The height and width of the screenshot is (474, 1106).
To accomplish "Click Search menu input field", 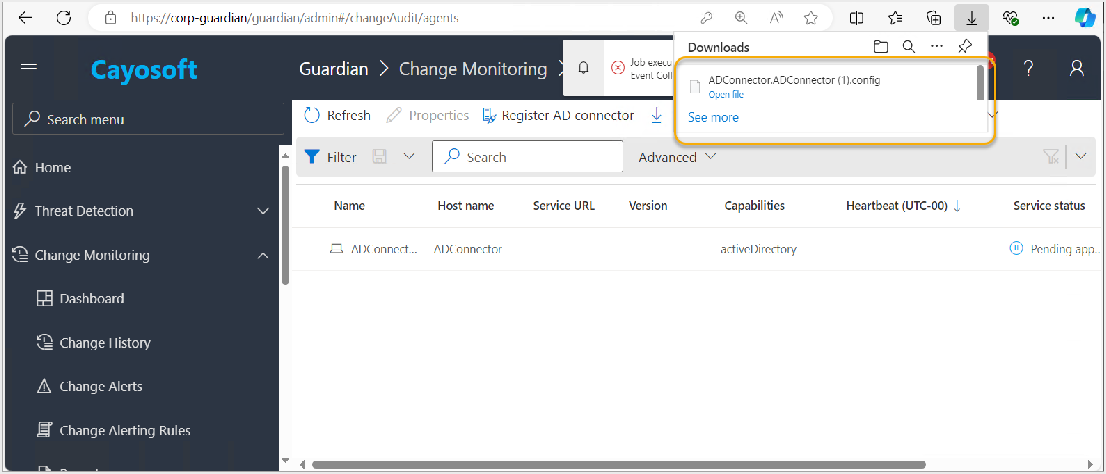I will 149,119.
